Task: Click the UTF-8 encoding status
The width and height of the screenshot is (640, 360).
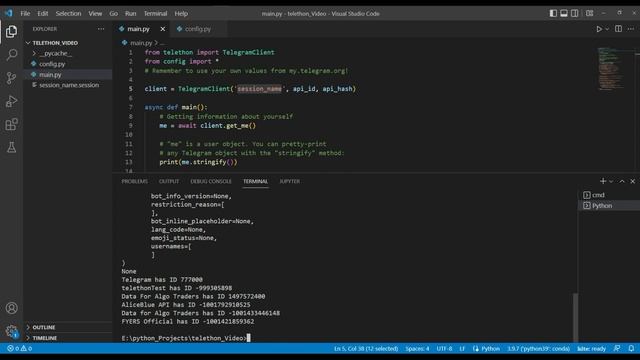Action: 444,349
